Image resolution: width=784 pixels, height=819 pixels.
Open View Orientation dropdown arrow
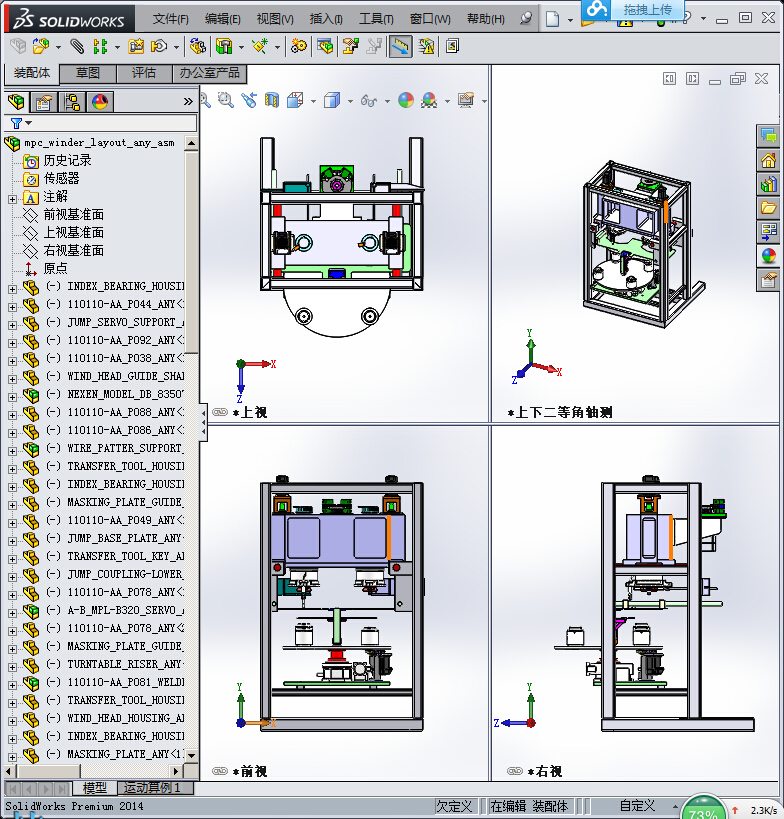[313, 101]
